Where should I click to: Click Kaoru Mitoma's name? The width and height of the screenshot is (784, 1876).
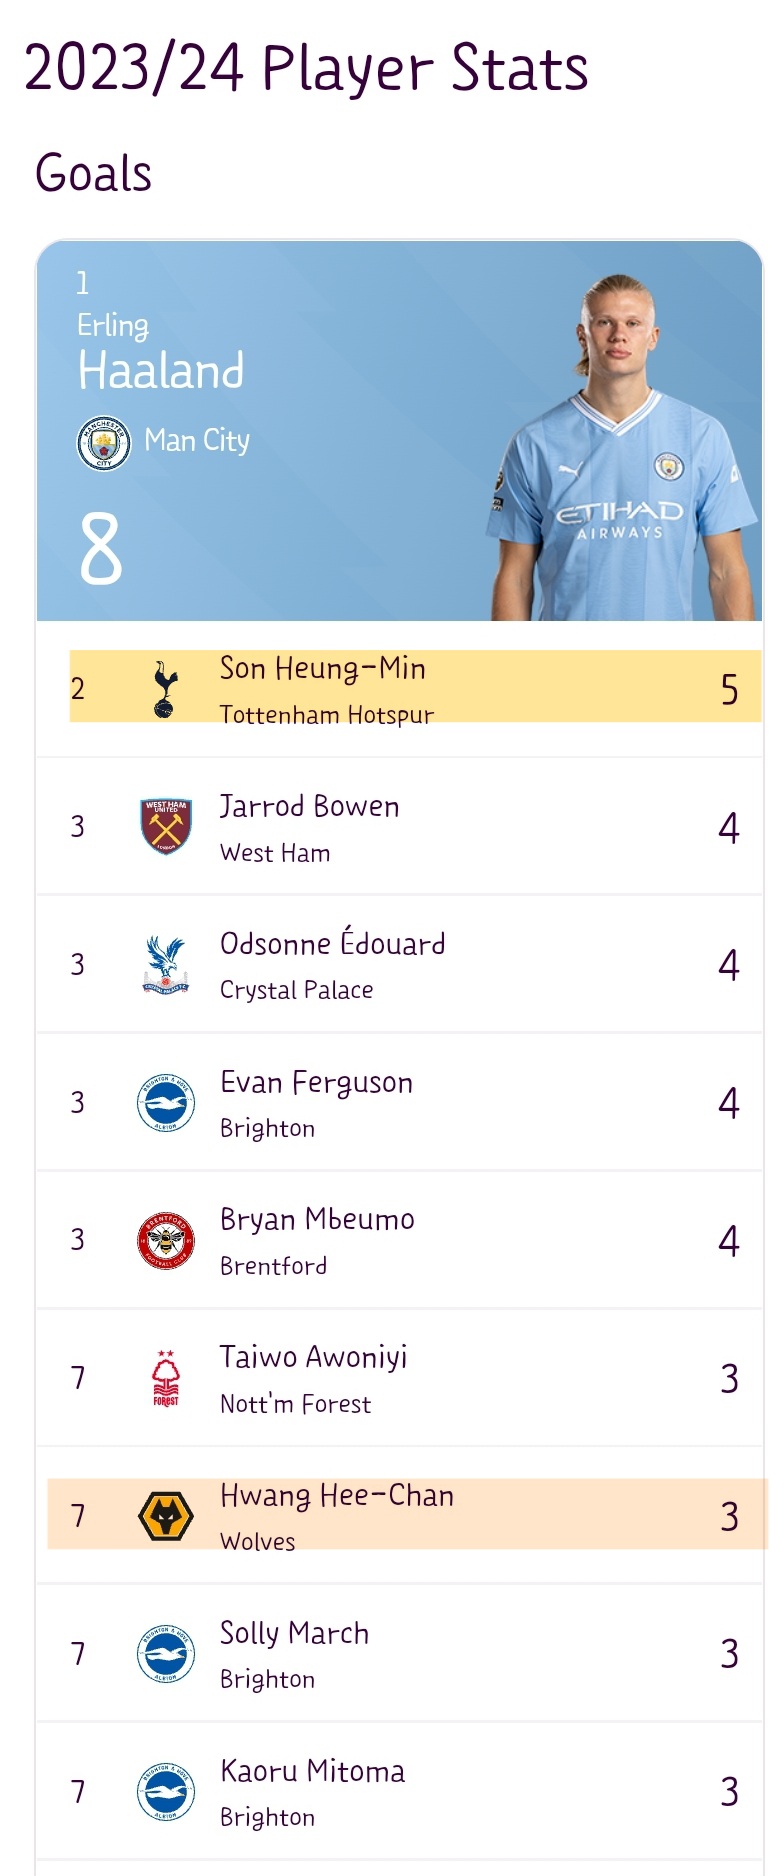[312, 1772]
